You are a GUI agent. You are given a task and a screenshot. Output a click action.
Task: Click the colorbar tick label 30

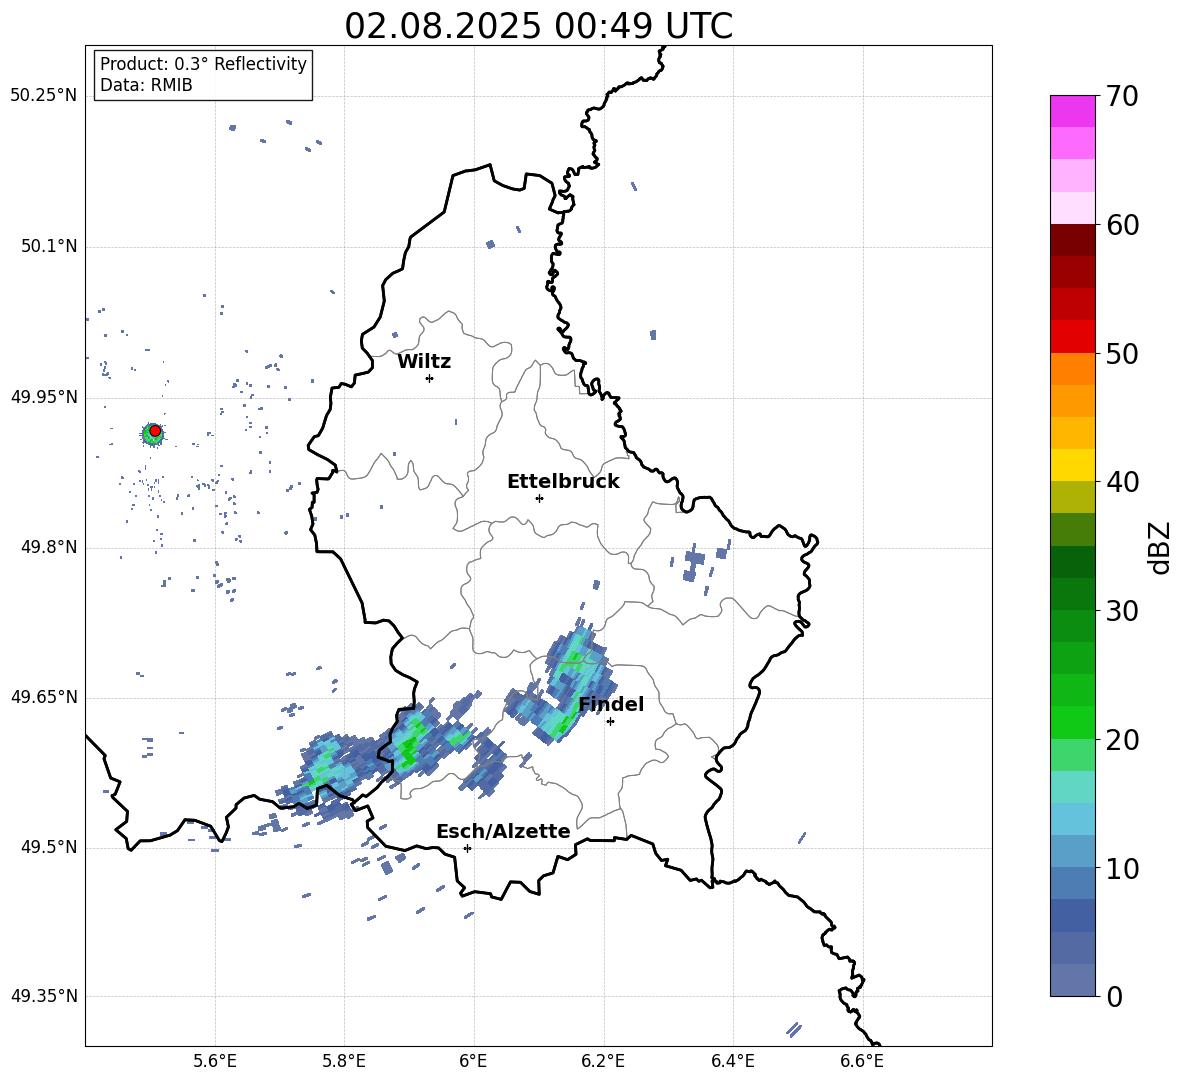point(1123,611)
